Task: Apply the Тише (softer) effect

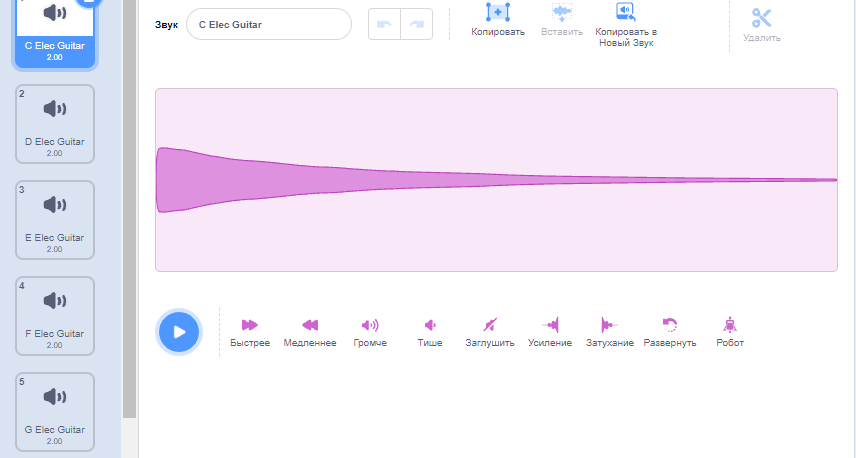Action: (430, 325)
